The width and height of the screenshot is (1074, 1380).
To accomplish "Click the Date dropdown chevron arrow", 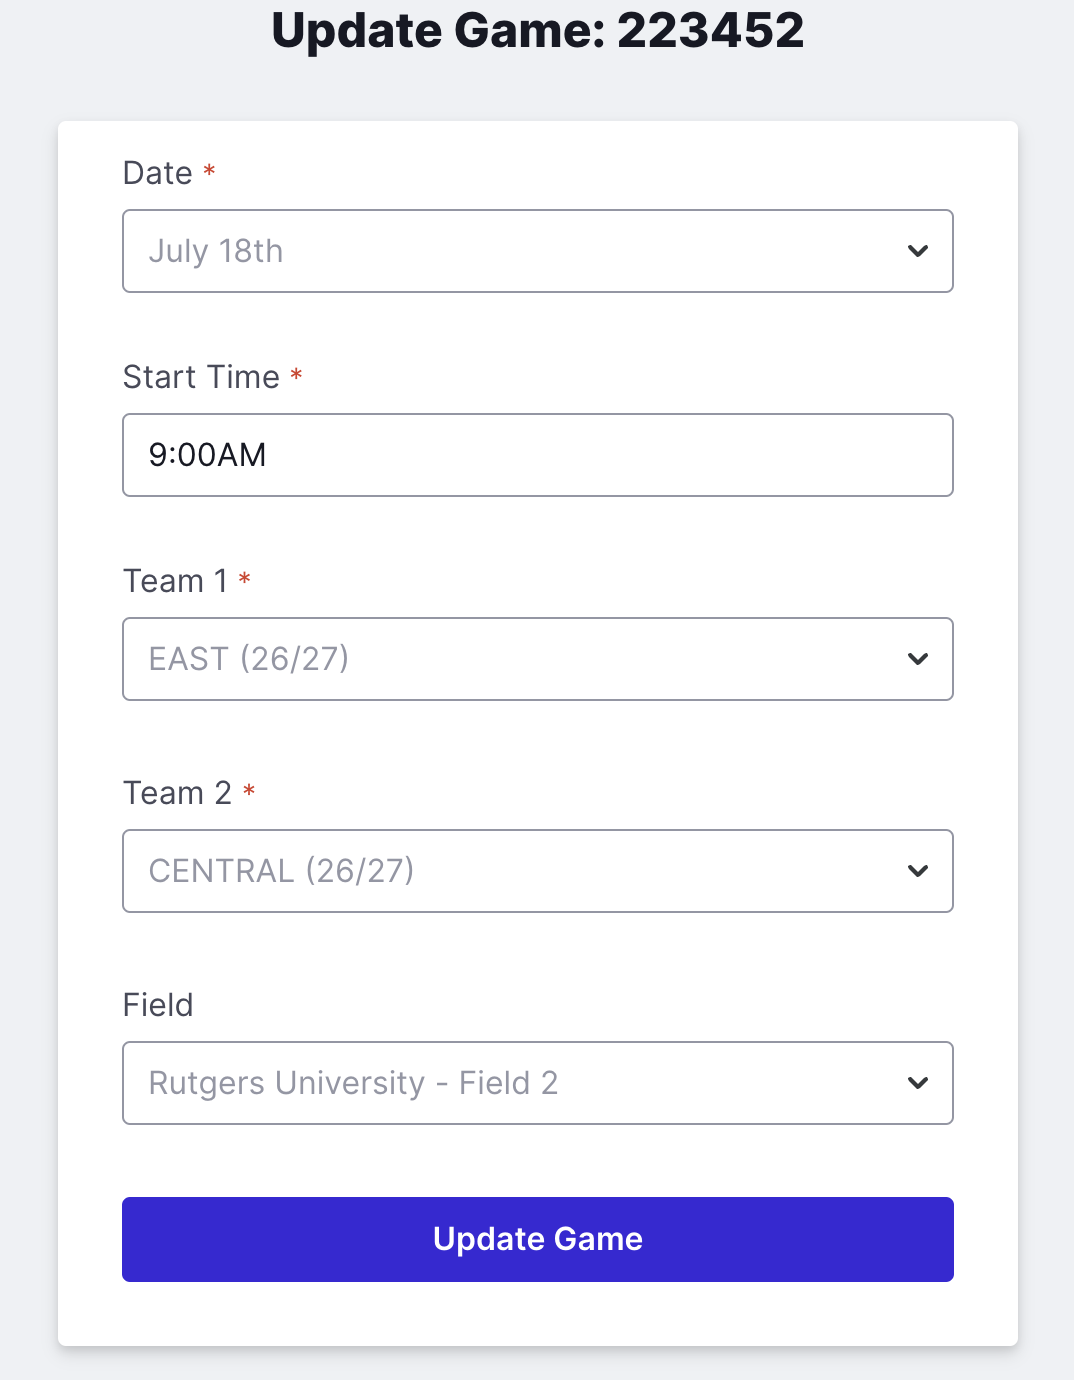I will 917,251.
